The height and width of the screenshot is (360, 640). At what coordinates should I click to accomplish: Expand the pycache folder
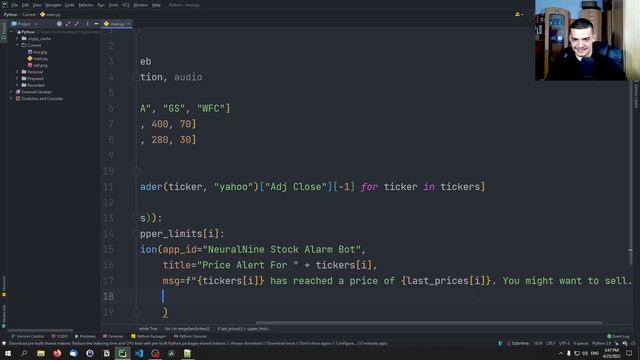point(18,38)
